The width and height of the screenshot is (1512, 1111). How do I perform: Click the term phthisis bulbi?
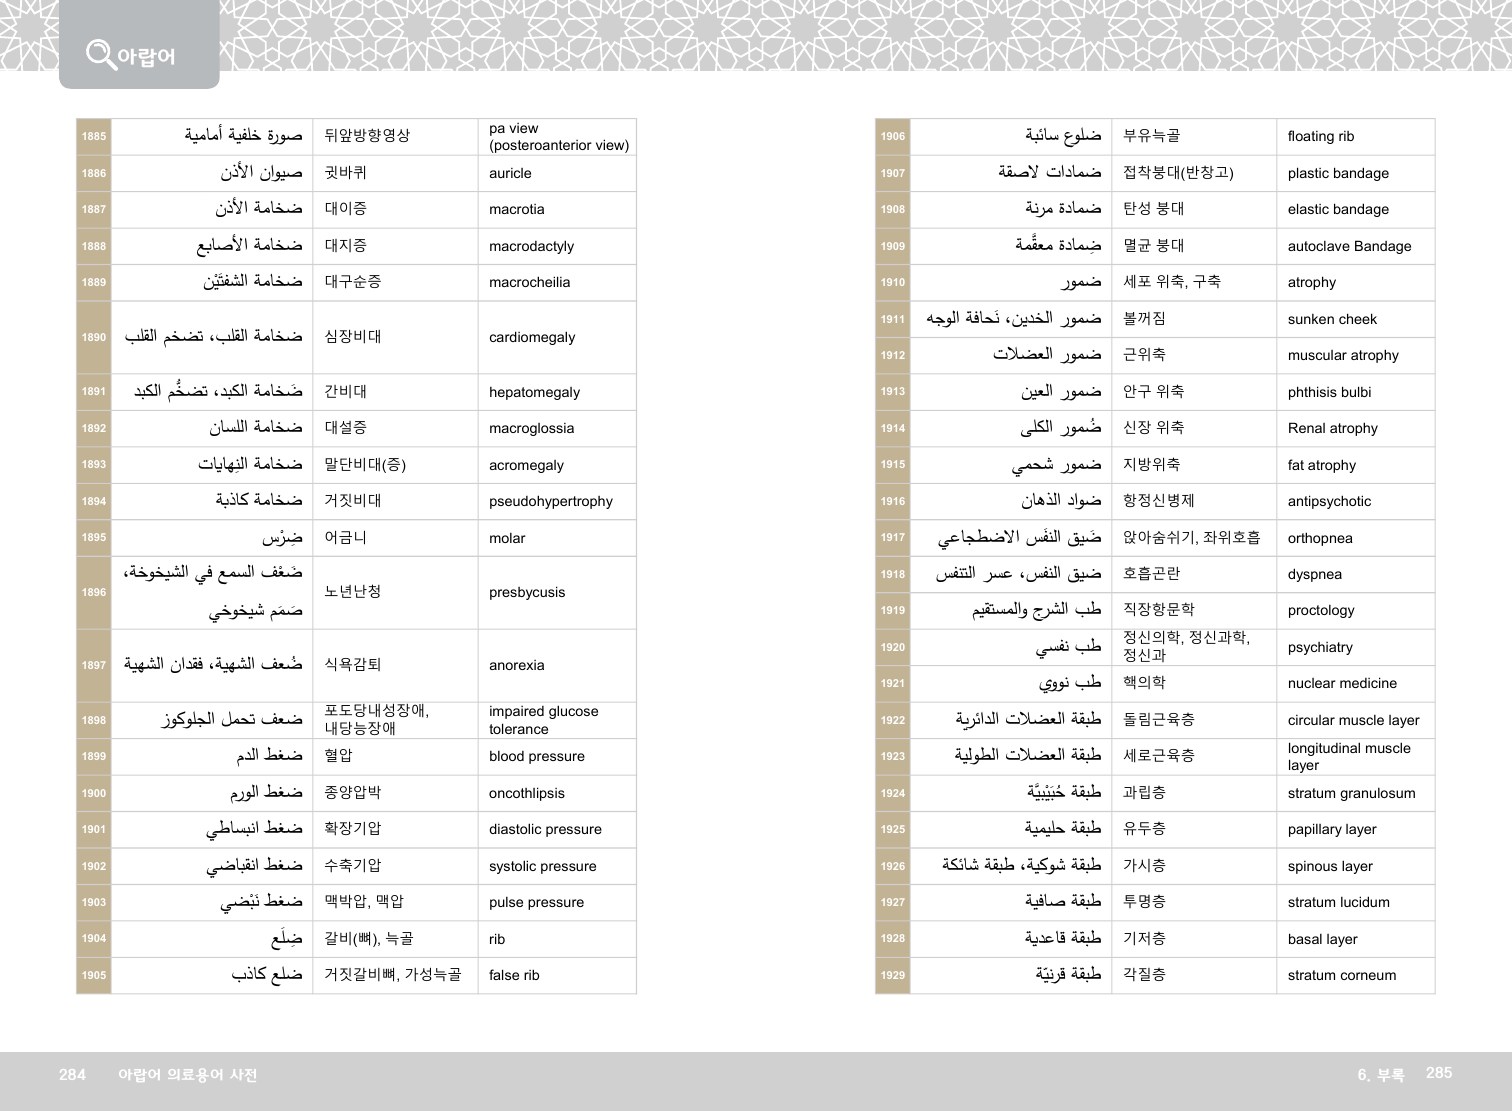[1329, 393]
